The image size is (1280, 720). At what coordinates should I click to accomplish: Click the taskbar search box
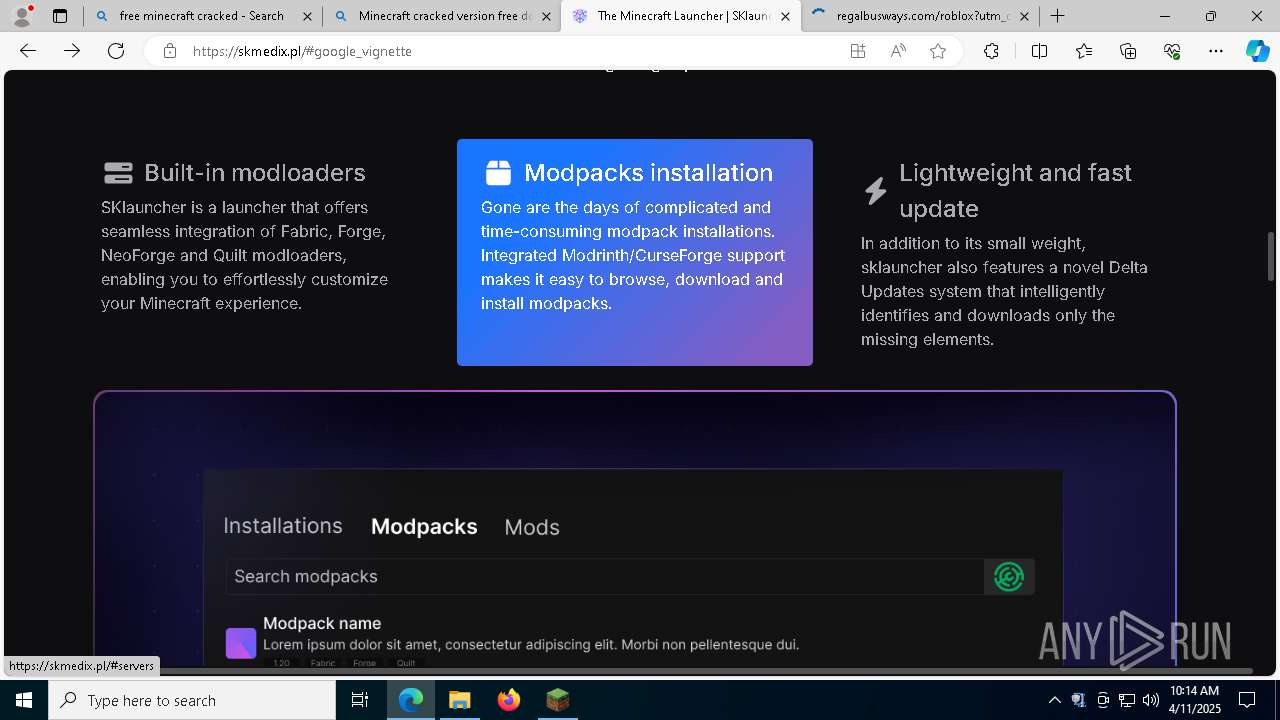point(192,700)
